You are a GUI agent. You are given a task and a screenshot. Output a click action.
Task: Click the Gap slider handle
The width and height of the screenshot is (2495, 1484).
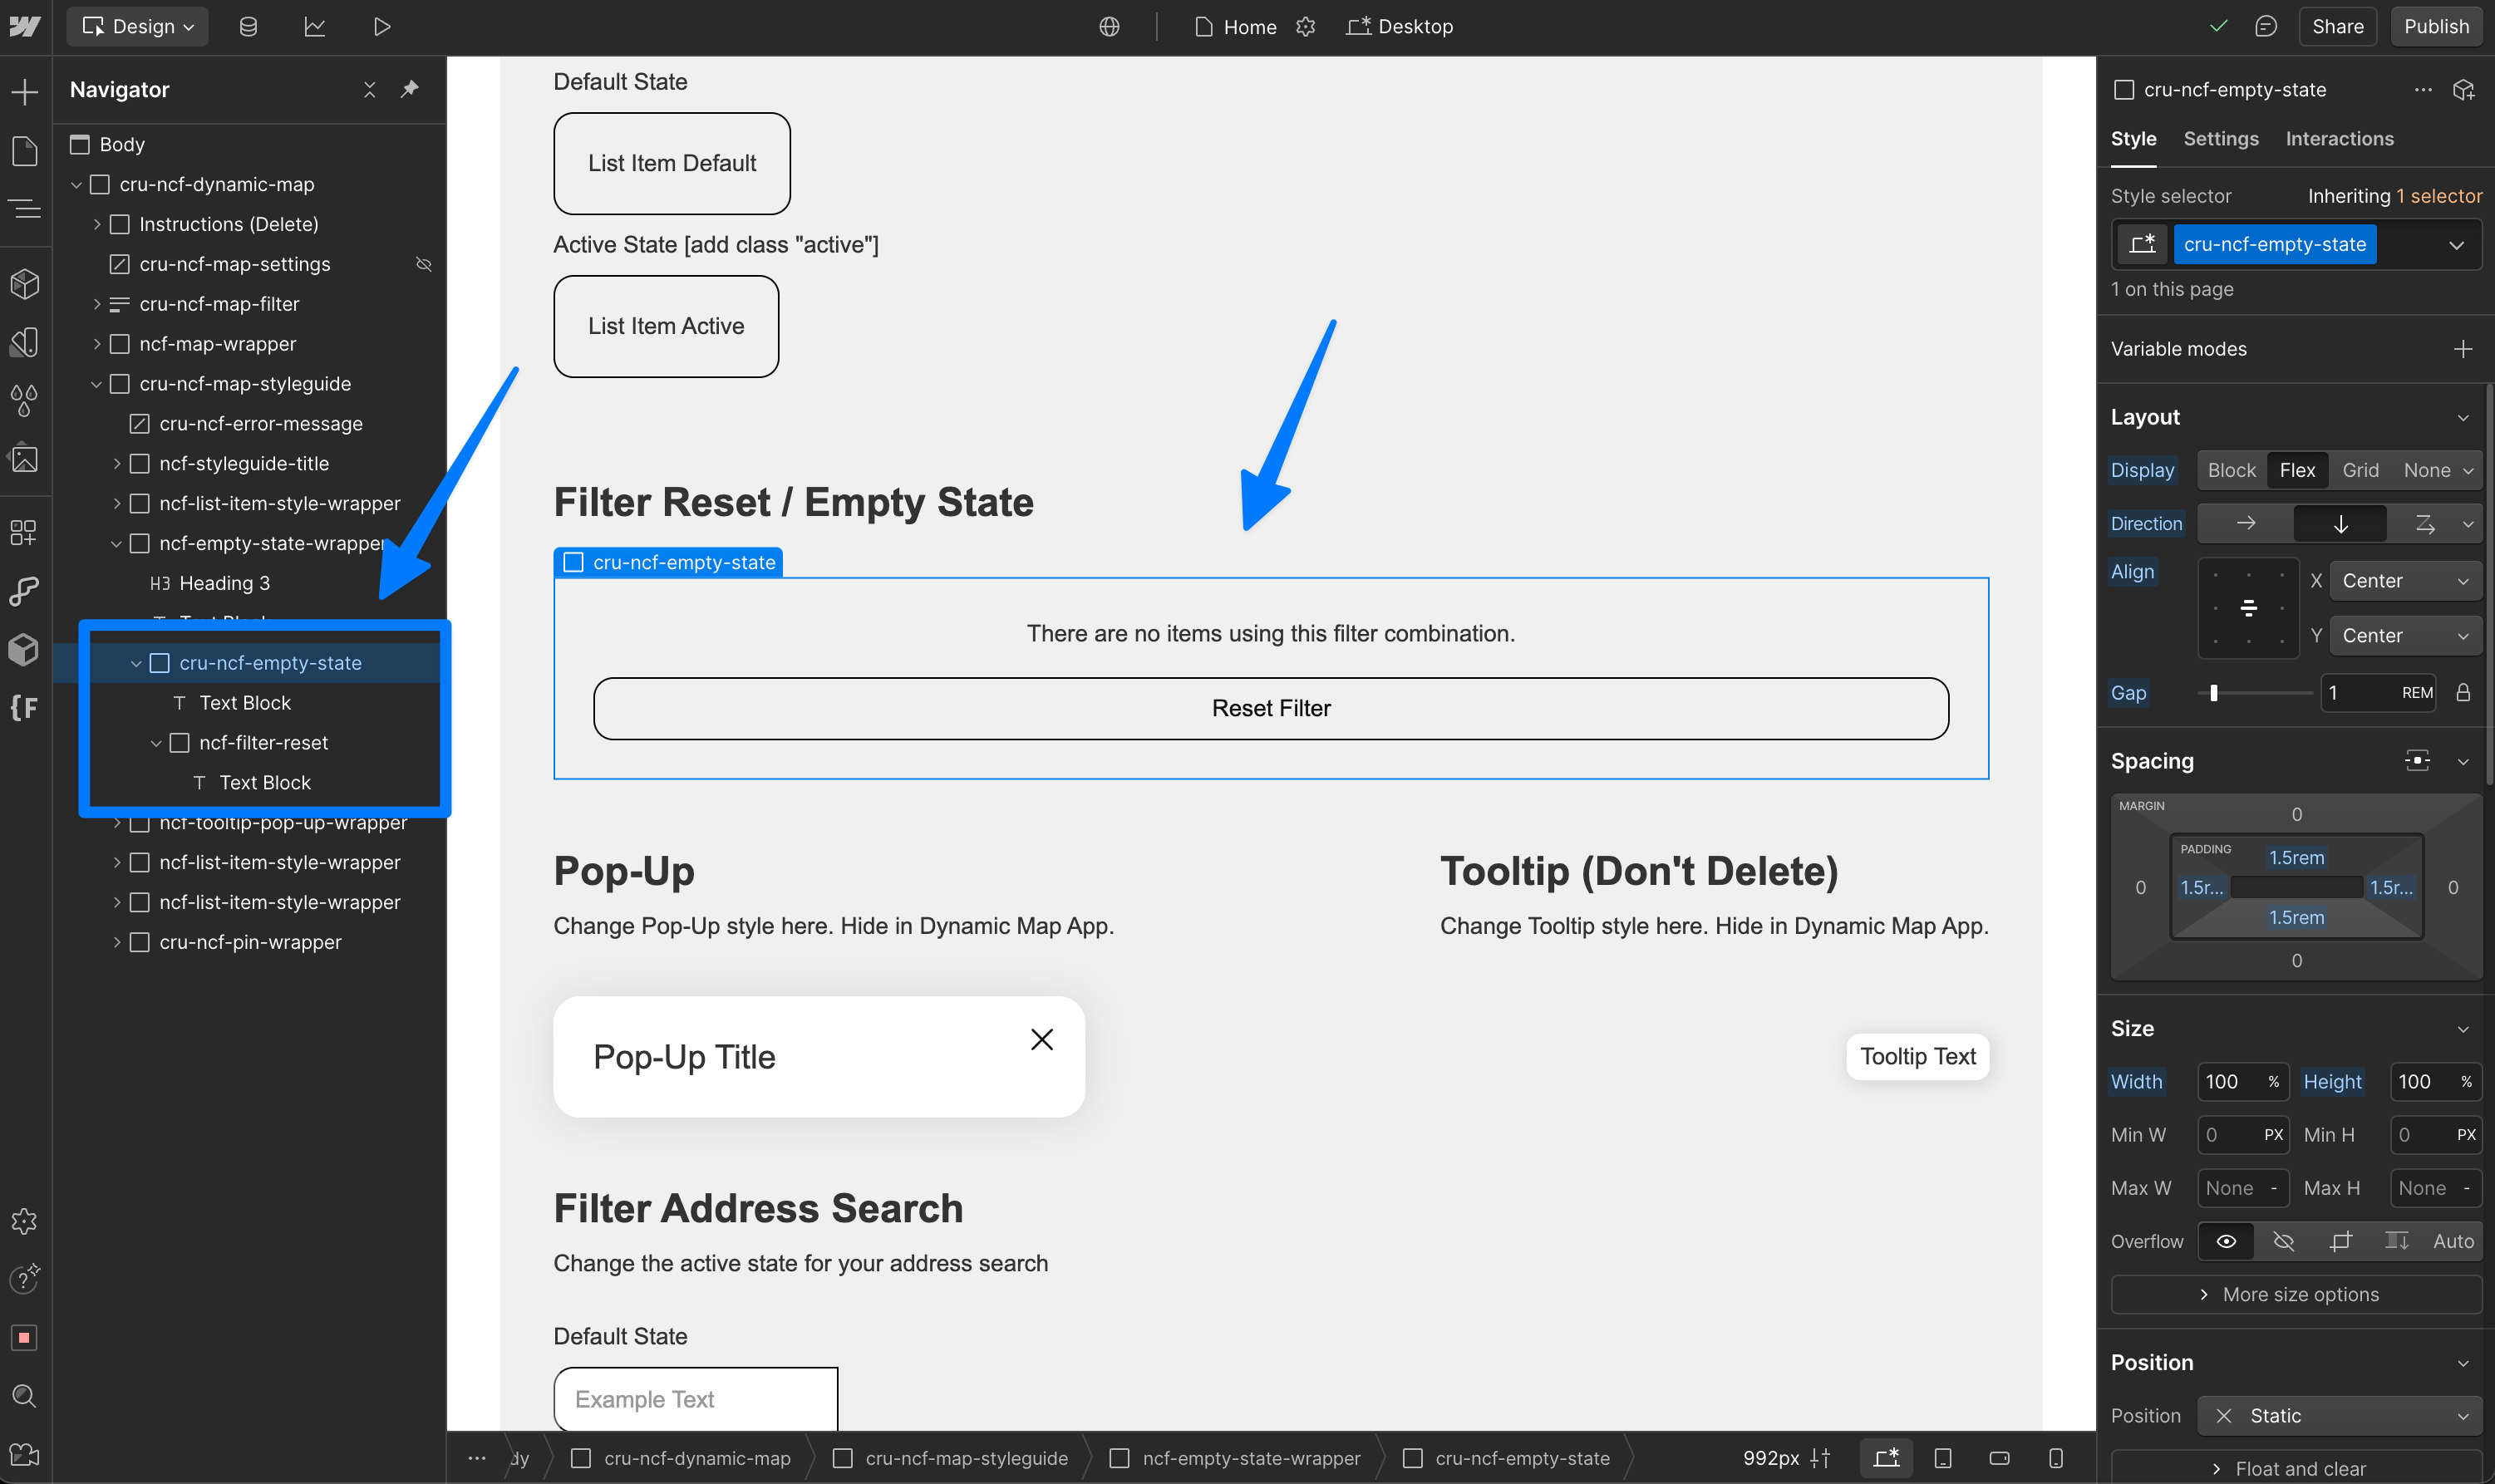click(2214, 692)
